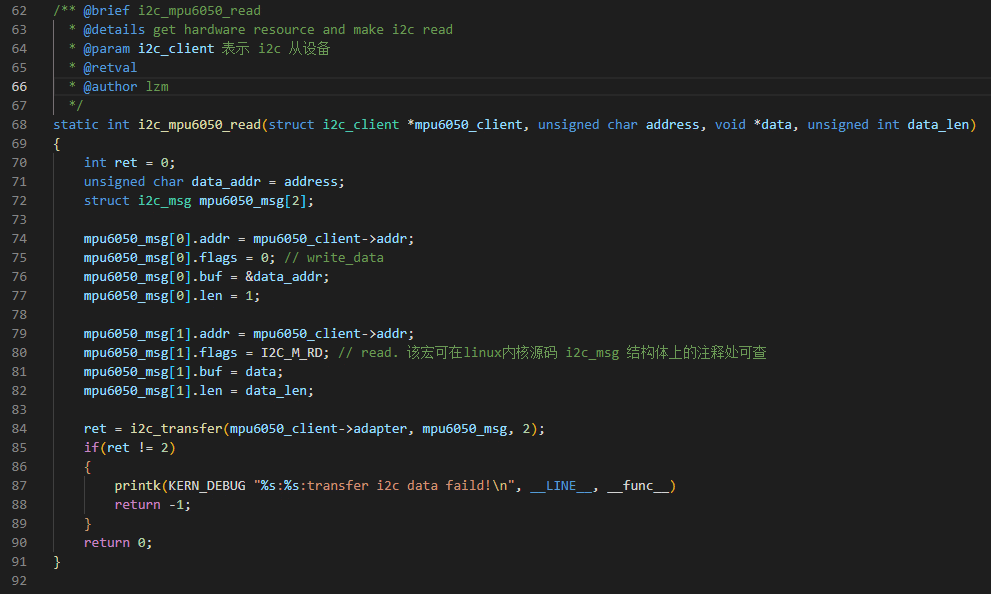This screenshot has height=594, width=991.
Task: Click the struct i2c_msg declaration on line 72
Action: click(x=198, y=200)
